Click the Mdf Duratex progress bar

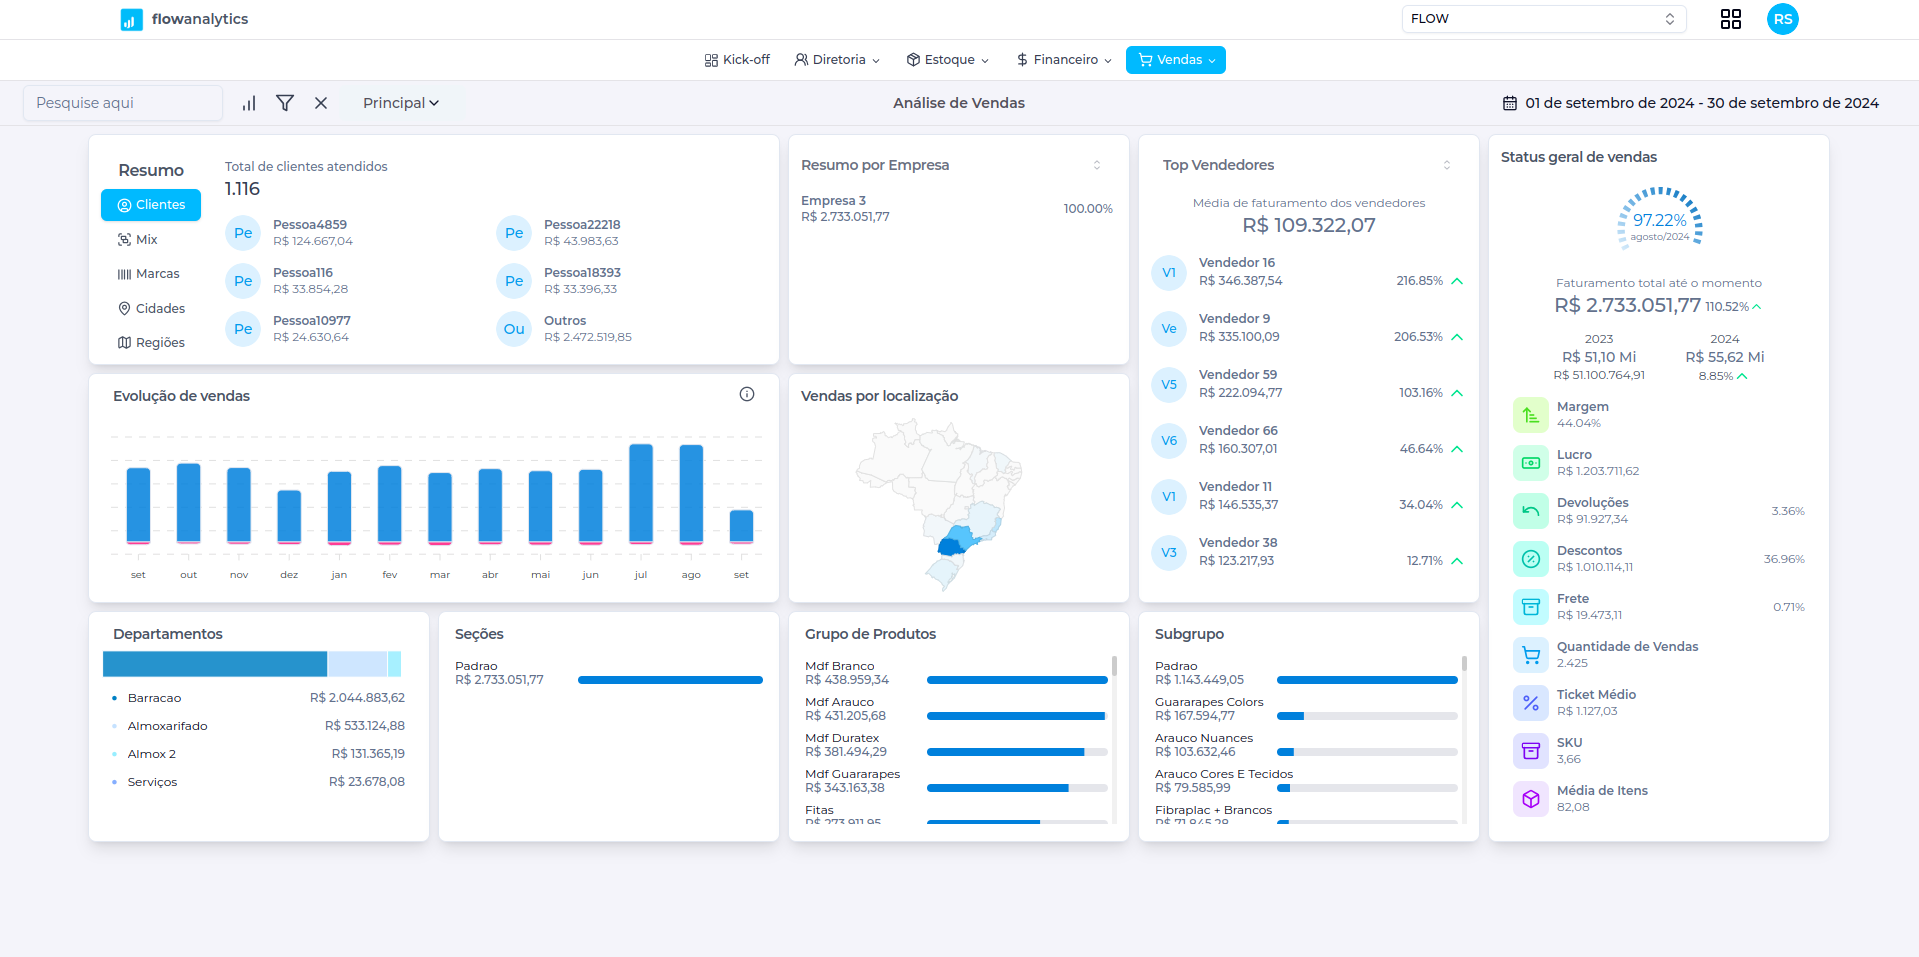point(1017,752)
